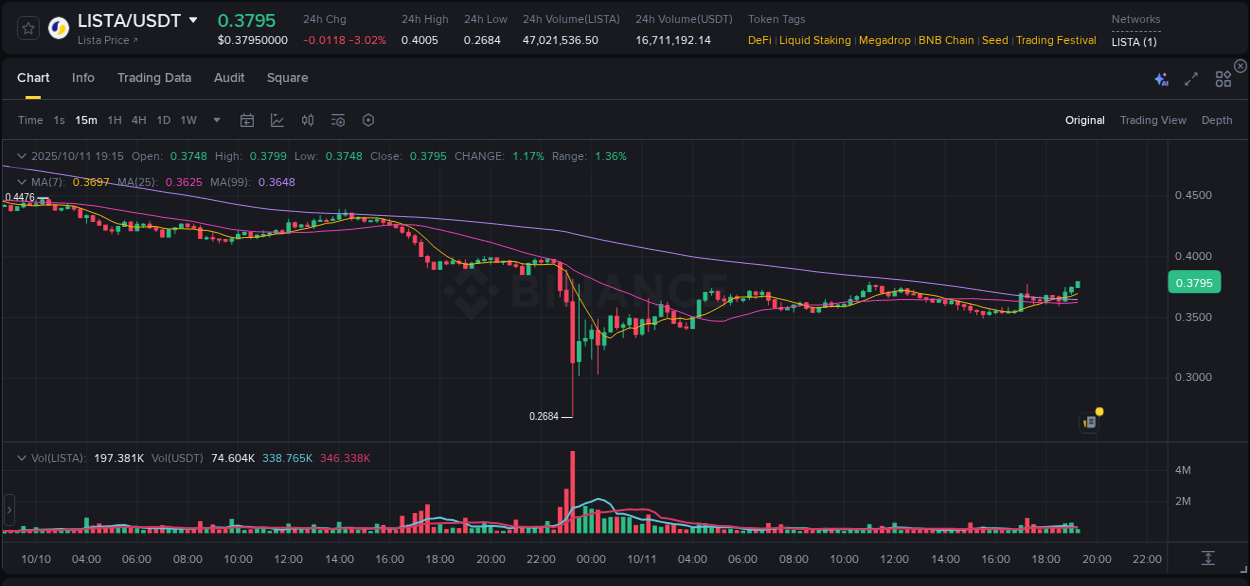Select the 1H timeframe

point(113,120)
